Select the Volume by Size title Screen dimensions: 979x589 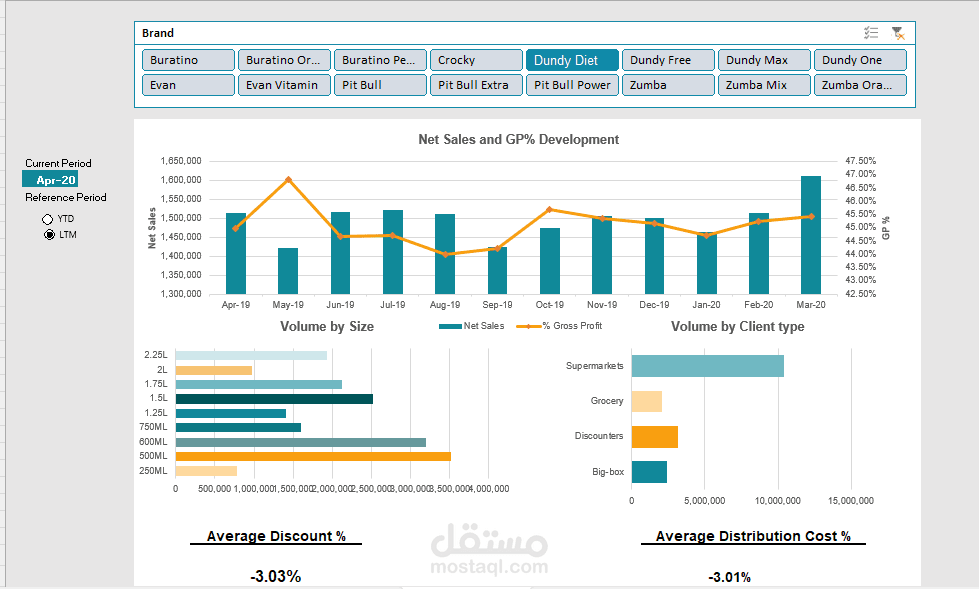point(327,327)
